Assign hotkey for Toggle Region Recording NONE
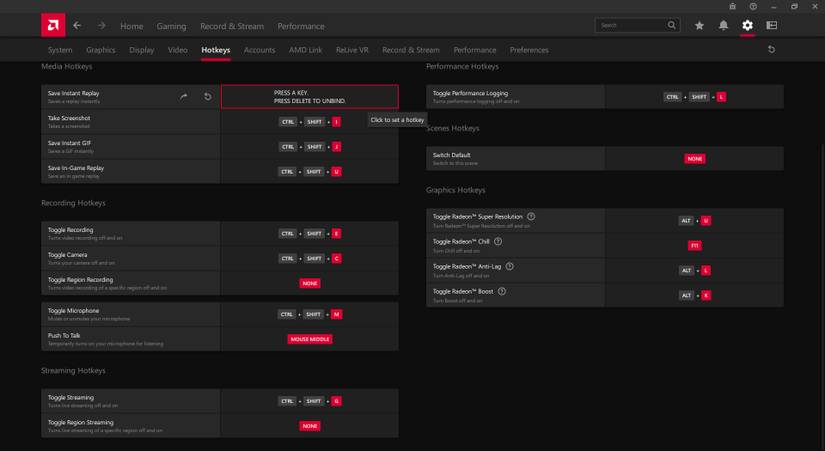 coord(310,283)
